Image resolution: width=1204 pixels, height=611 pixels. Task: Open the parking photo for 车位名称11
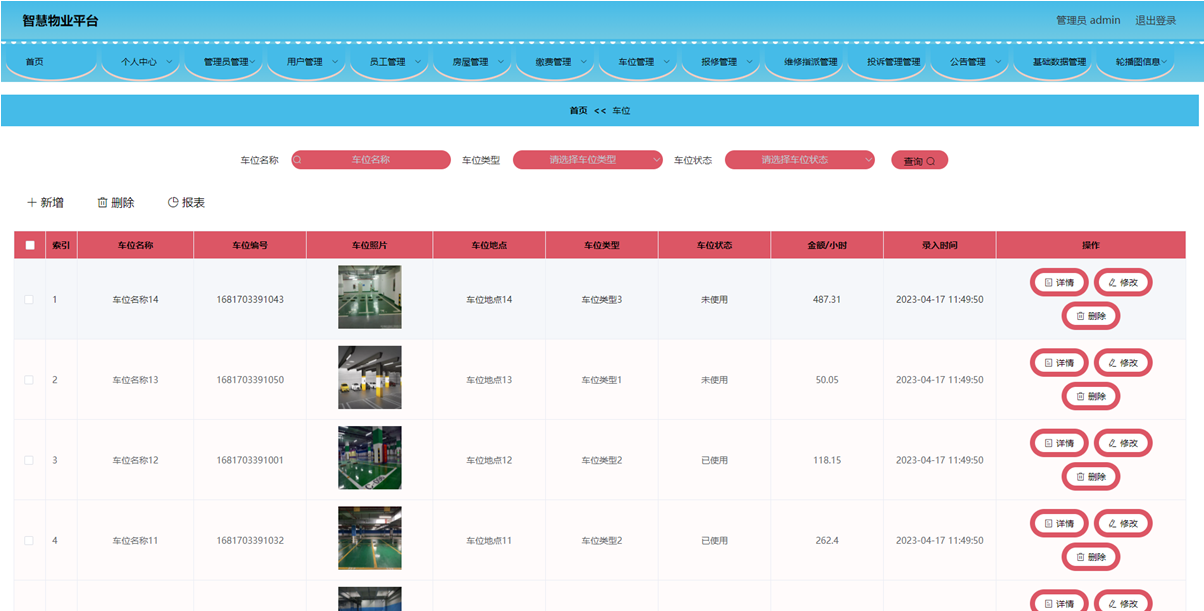(370, 538)
